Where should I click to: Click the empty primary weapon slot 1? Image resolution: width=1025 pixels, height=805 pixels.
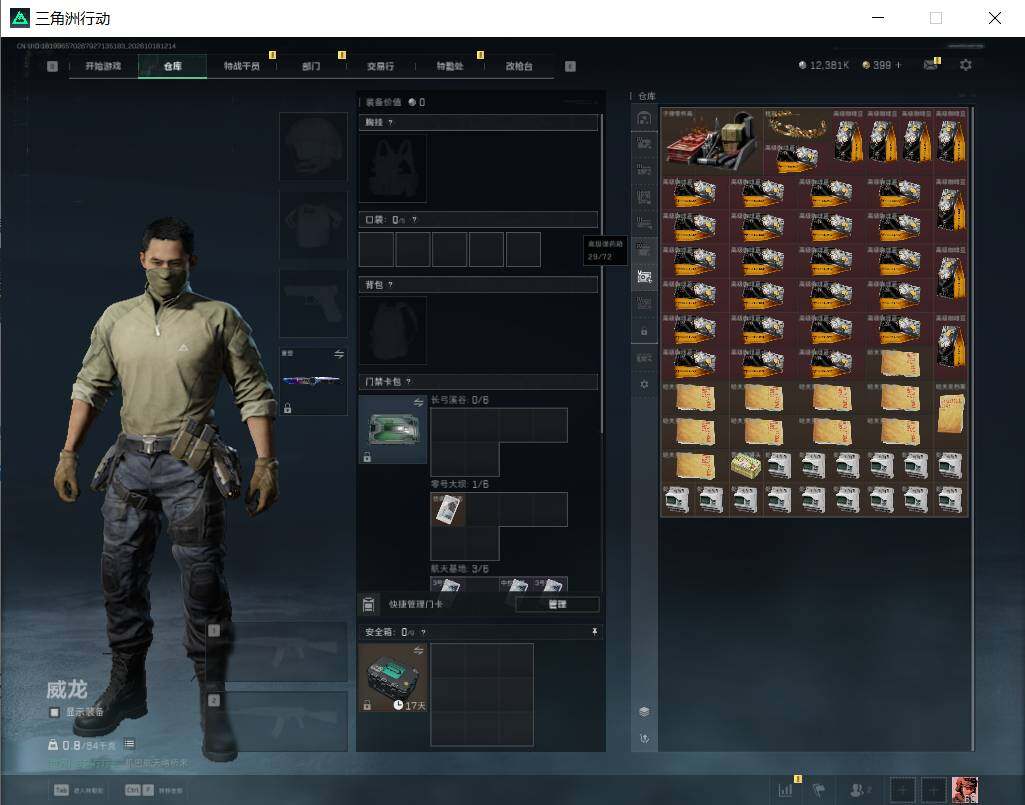click(x=277, y=652)
